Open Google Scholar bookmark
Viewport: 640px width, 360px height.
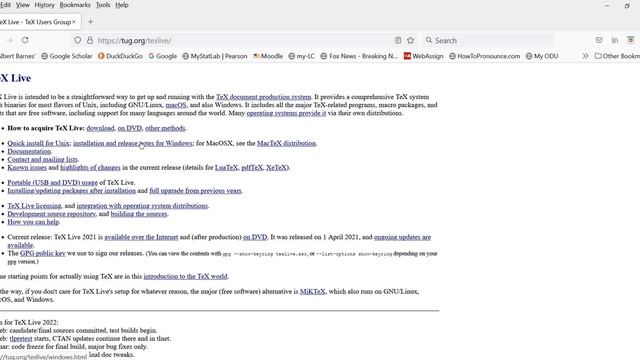pos(67,56)
